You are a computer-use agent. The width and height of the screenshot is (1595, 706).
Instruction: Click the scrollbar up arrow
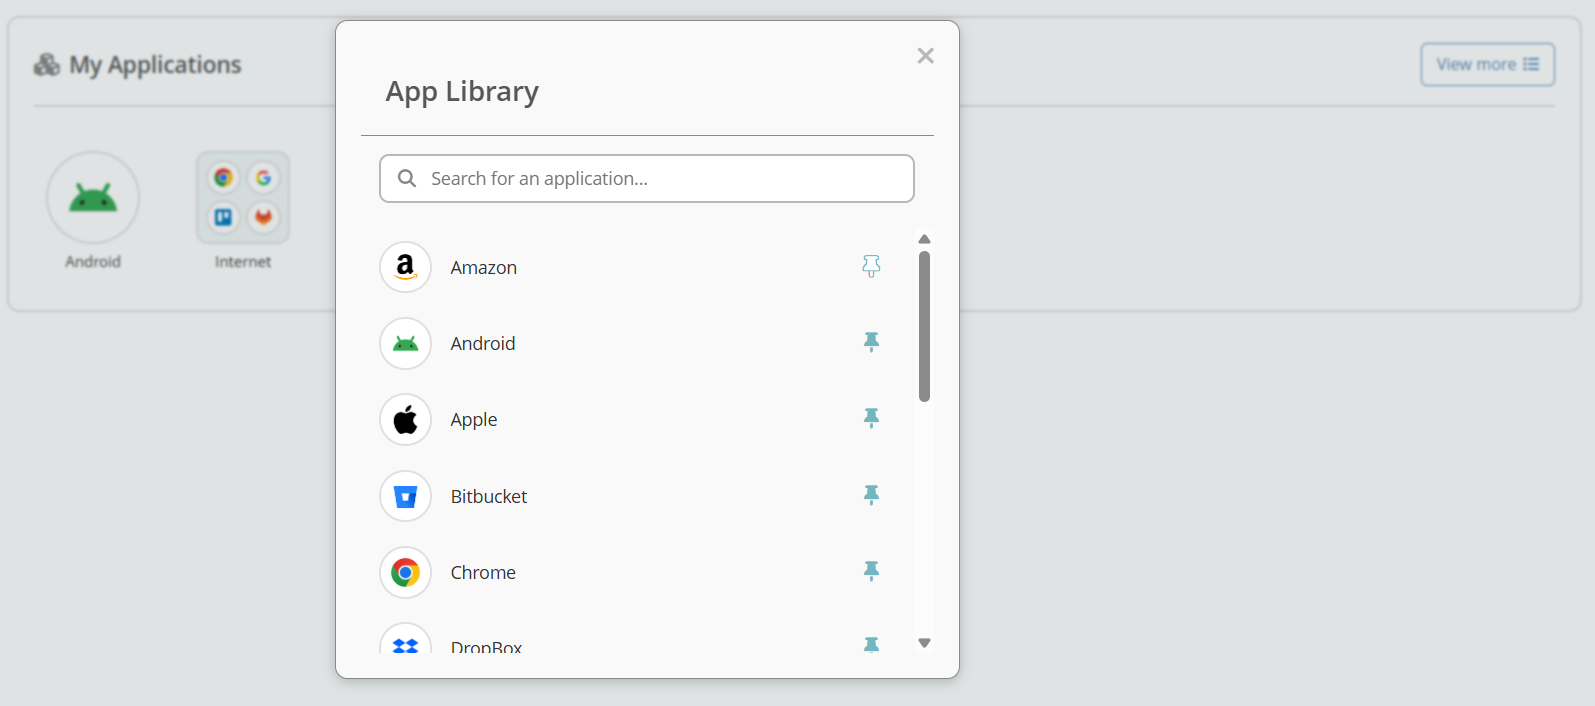tap(924, 239)
